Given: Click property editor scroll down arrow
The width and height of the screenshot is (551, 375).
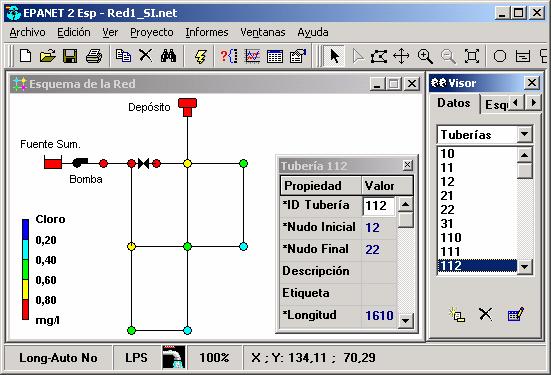Looking at the screenshot, I should tap(406, 321).
